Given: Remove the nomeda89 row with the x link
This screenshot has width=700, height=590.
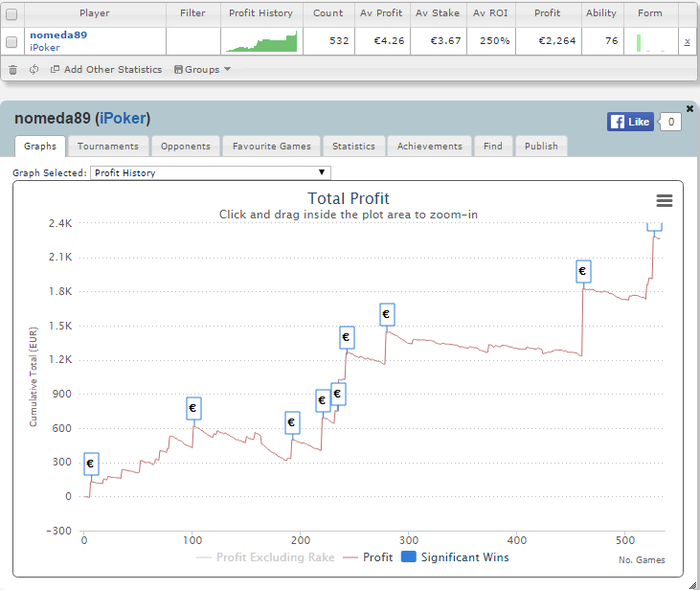Looking at the screenshot, I should coord(687,42).
